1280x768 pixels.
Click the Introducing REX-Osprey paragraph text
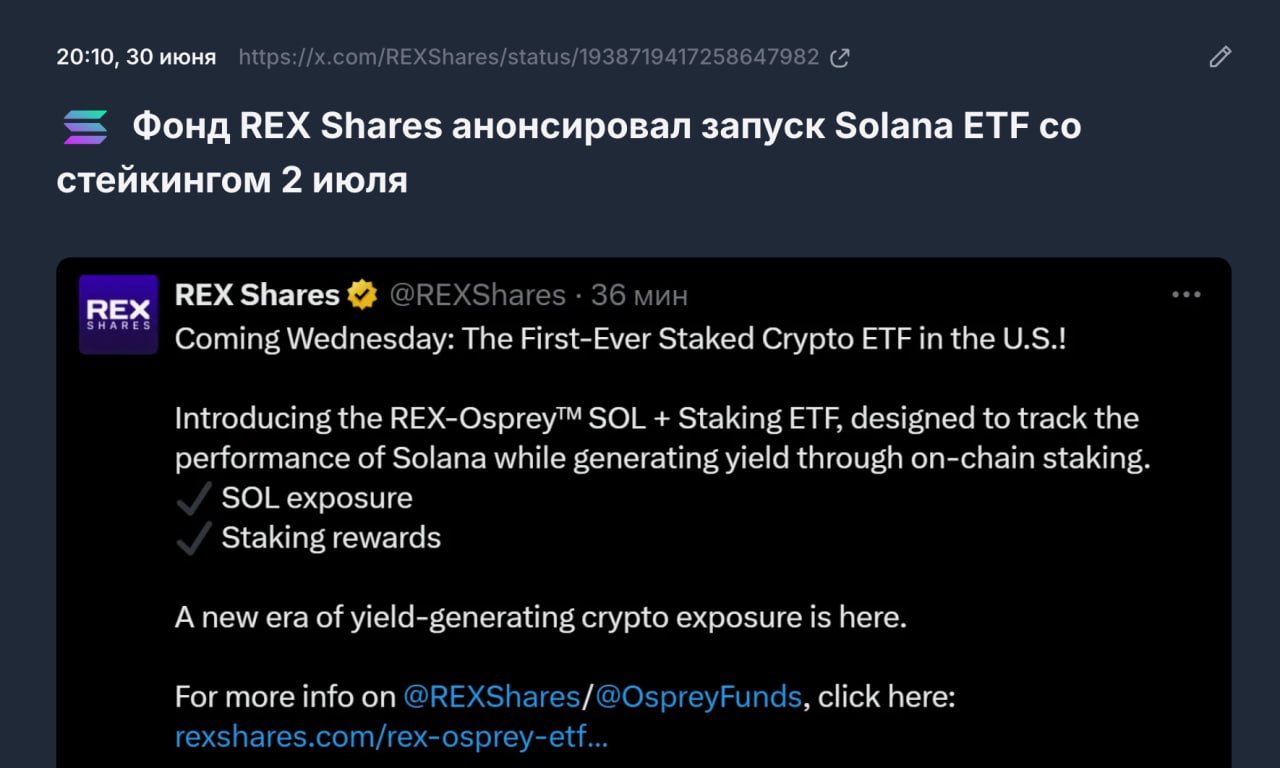tap(662, 438)
